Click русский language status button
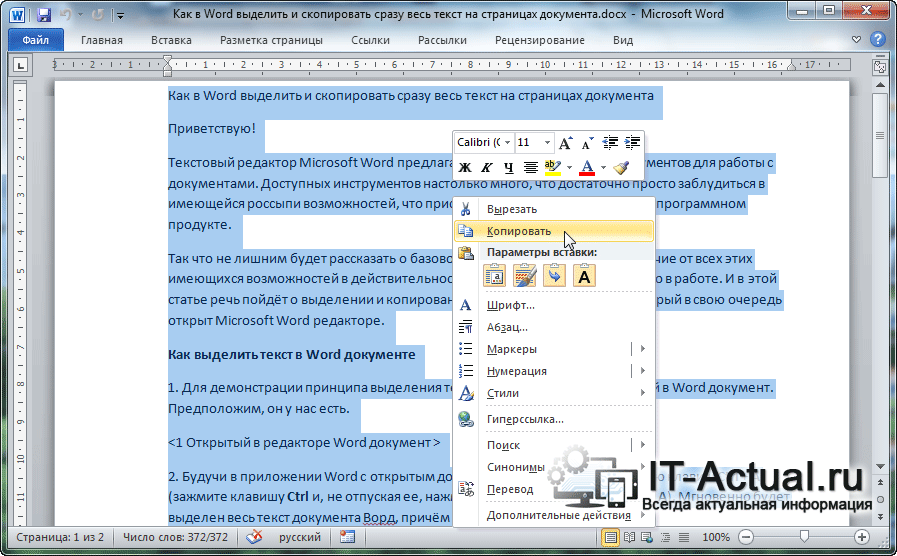Image resolution: width=897 pixels, height=556 pixels. tap(300, 537)
